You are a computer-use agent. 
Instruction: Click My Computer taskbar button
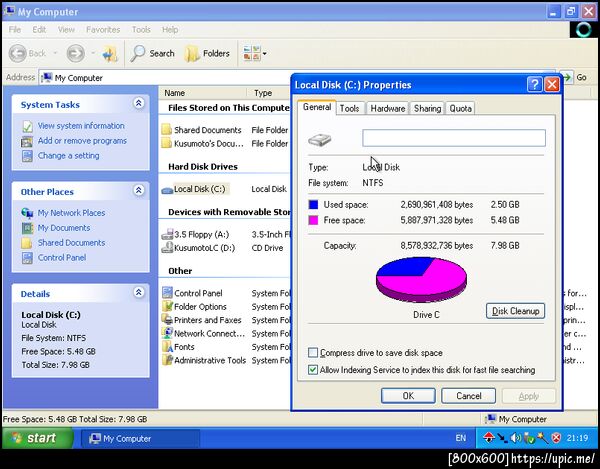(x=140, y=438)
